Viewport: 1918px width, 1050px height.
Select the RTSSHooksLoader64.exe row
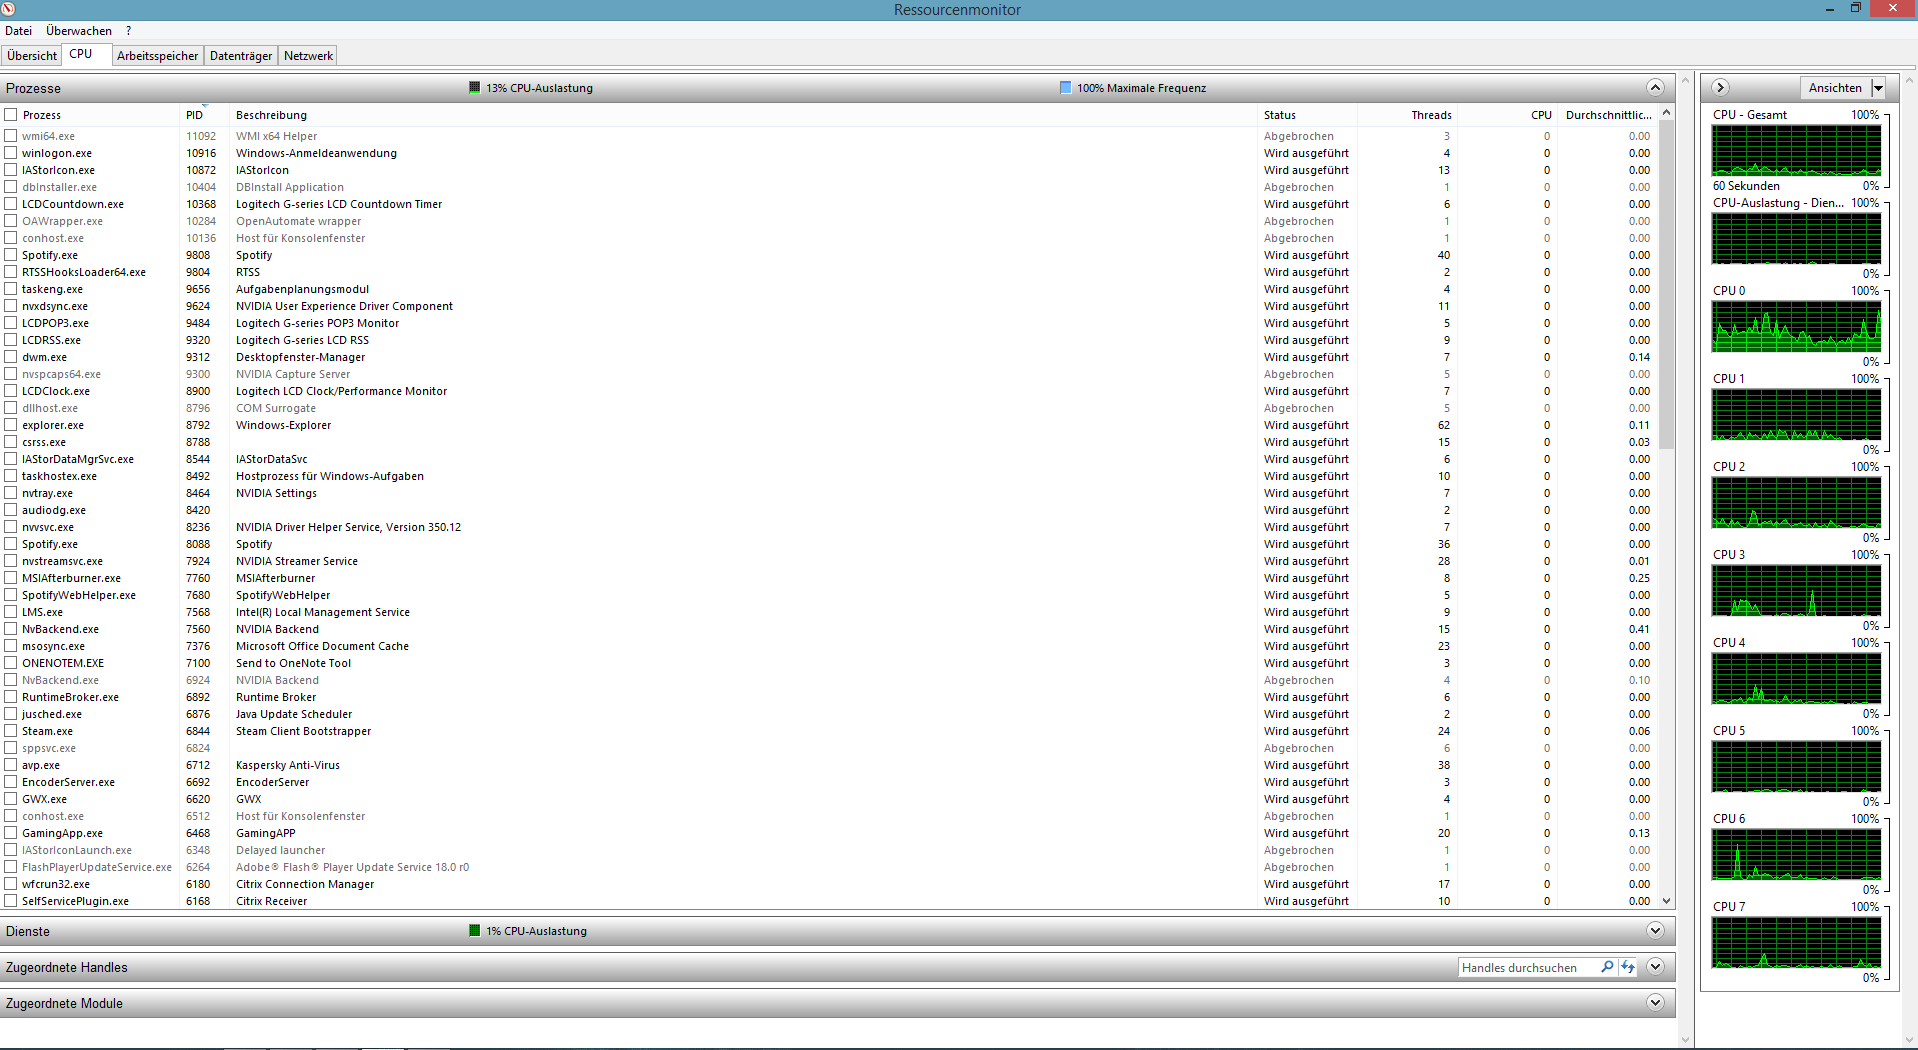pyautogui.click(x=830, y=272)
